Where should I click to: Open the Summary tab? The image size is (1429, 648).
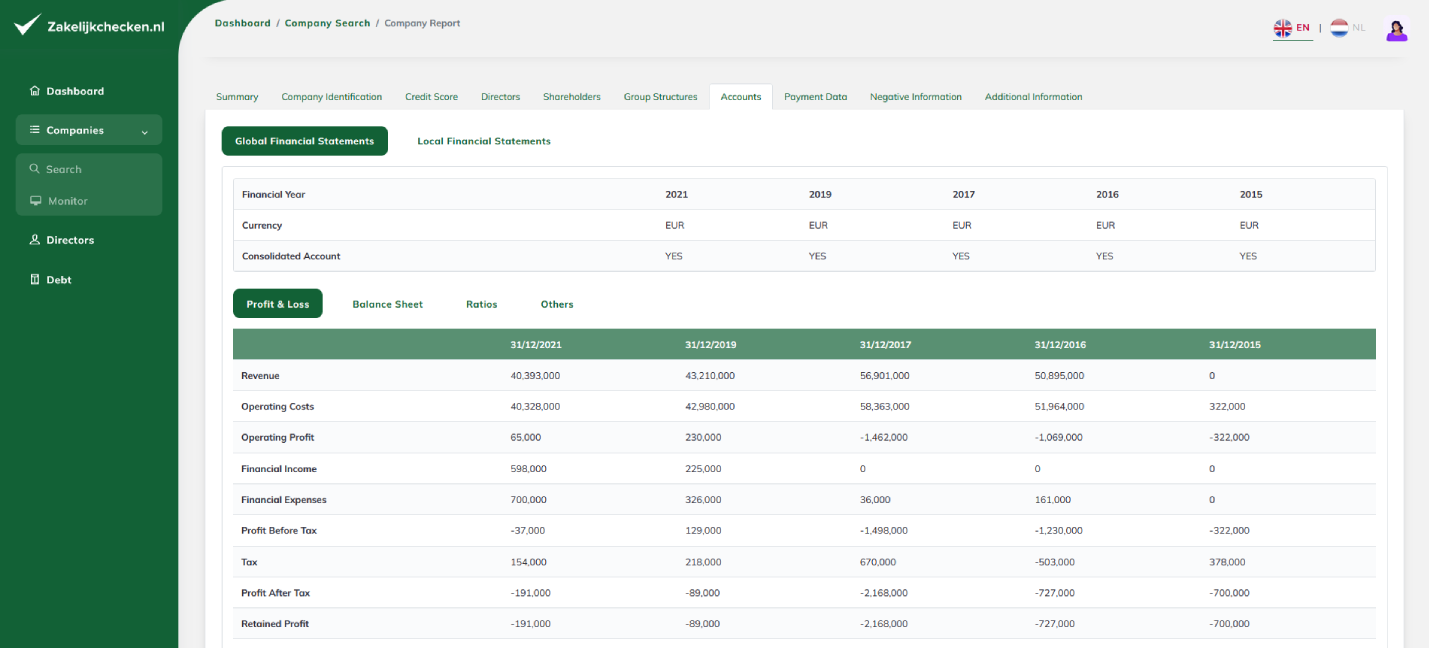[x=237, y=97]
